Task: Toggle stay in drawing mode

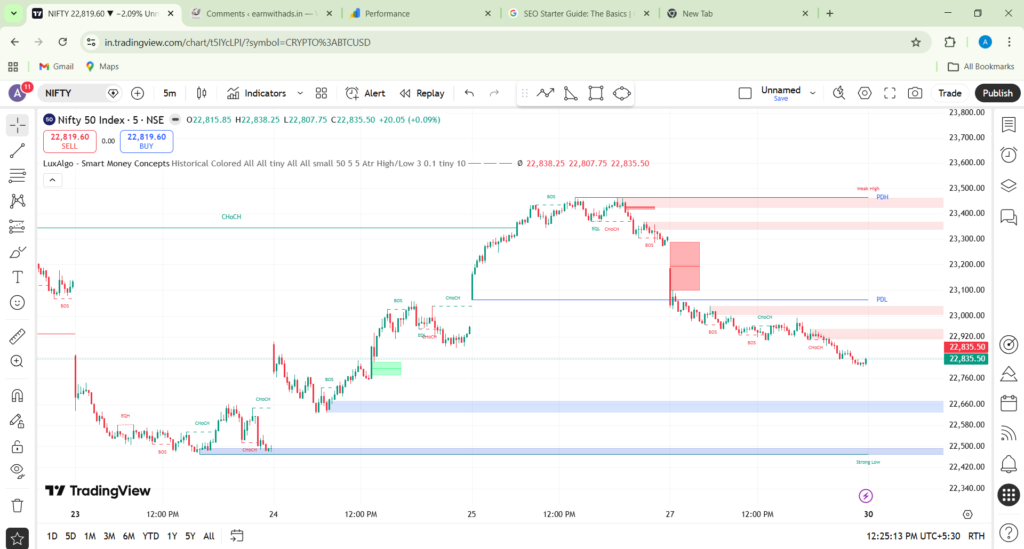Action: (18, 421)
